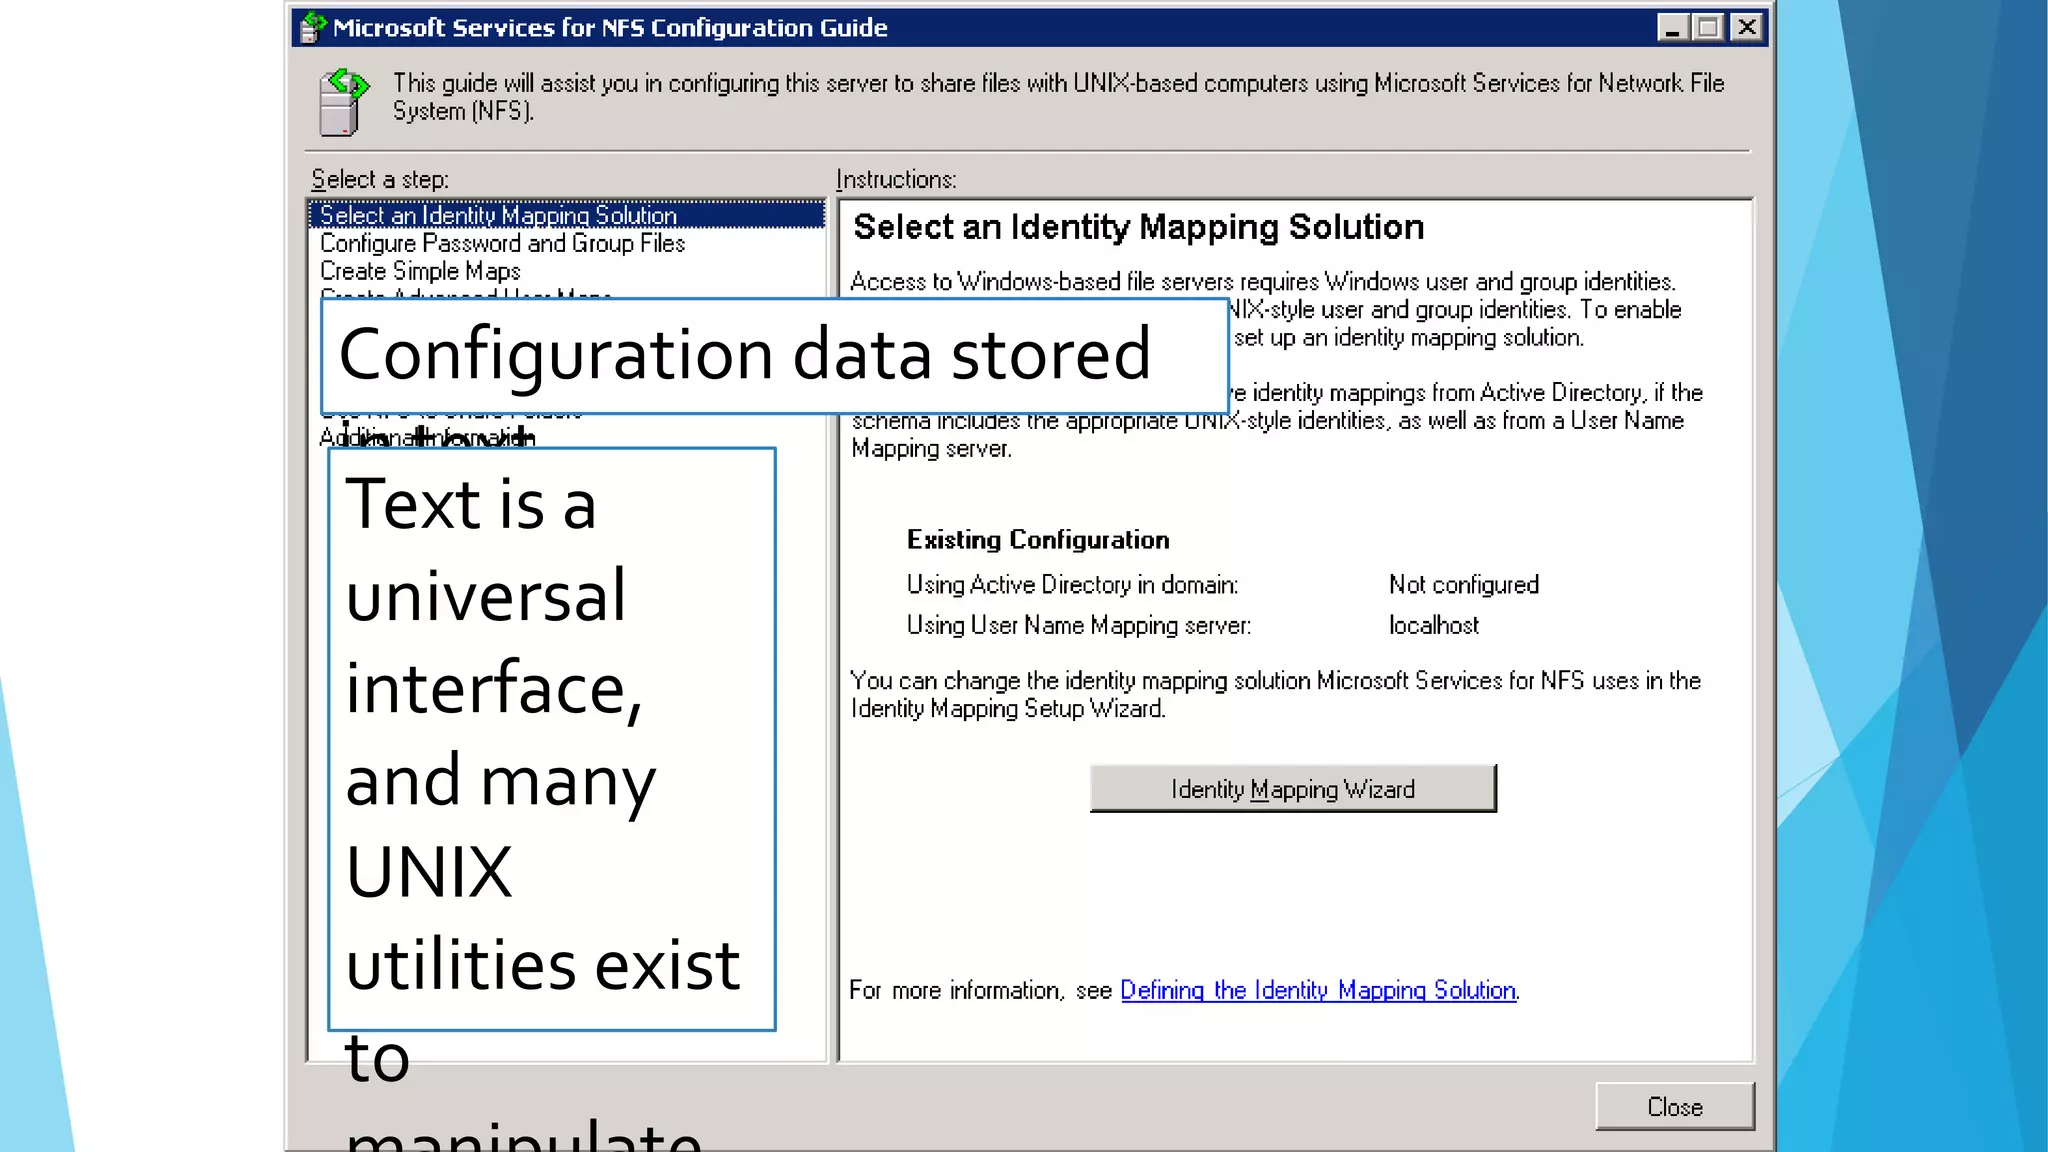Select the partially hidden Additional Information step
2048x1152 pixels.
coord(426,437)
